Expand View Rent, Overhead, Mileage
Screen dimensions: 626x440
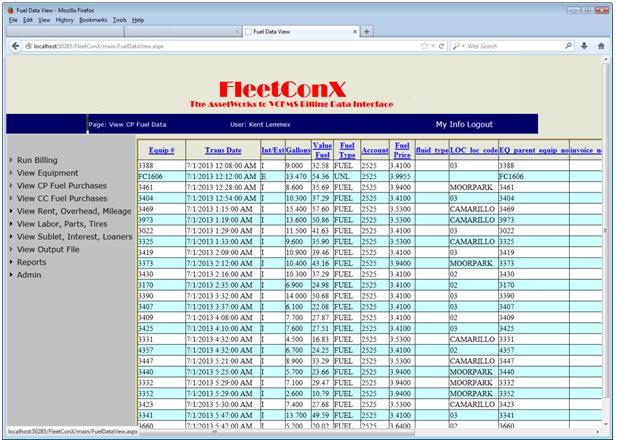click(x=74, y=211)
